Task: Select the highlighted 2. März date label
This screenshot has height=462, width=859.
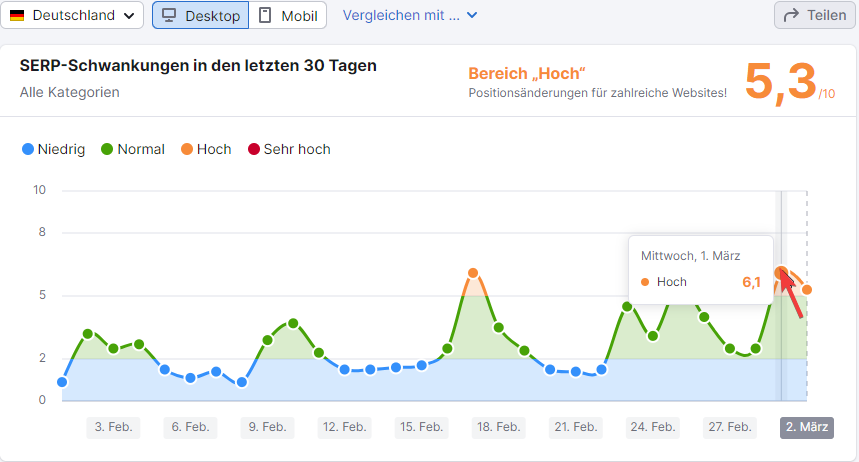Action: [x=806, y=427]
